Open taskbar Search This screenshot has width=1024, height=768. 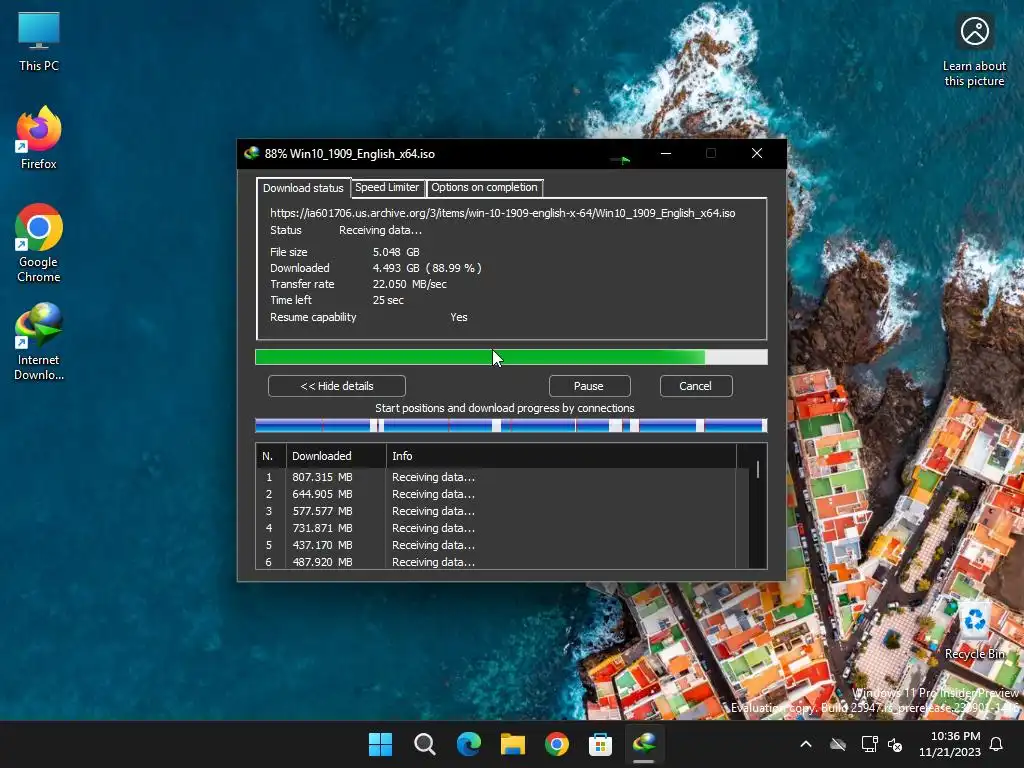click(424, 744)
